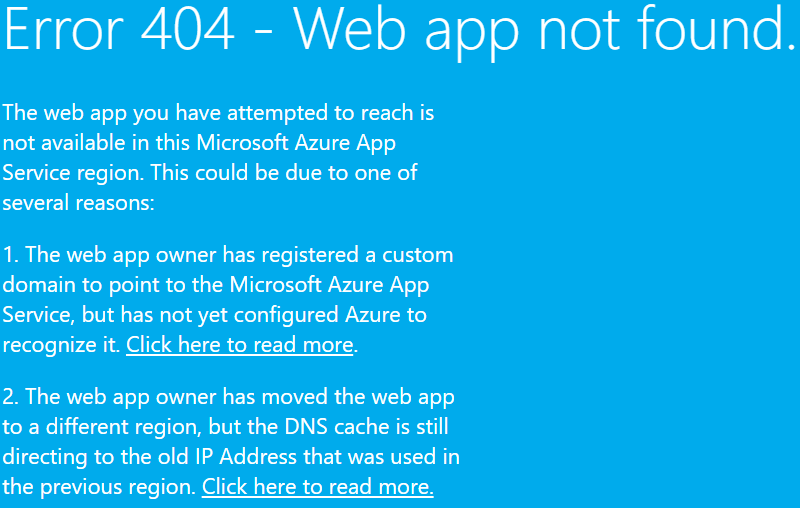Click "recognize it." before the first link
The width and height of the screenshot is (800, 508).
60,345
